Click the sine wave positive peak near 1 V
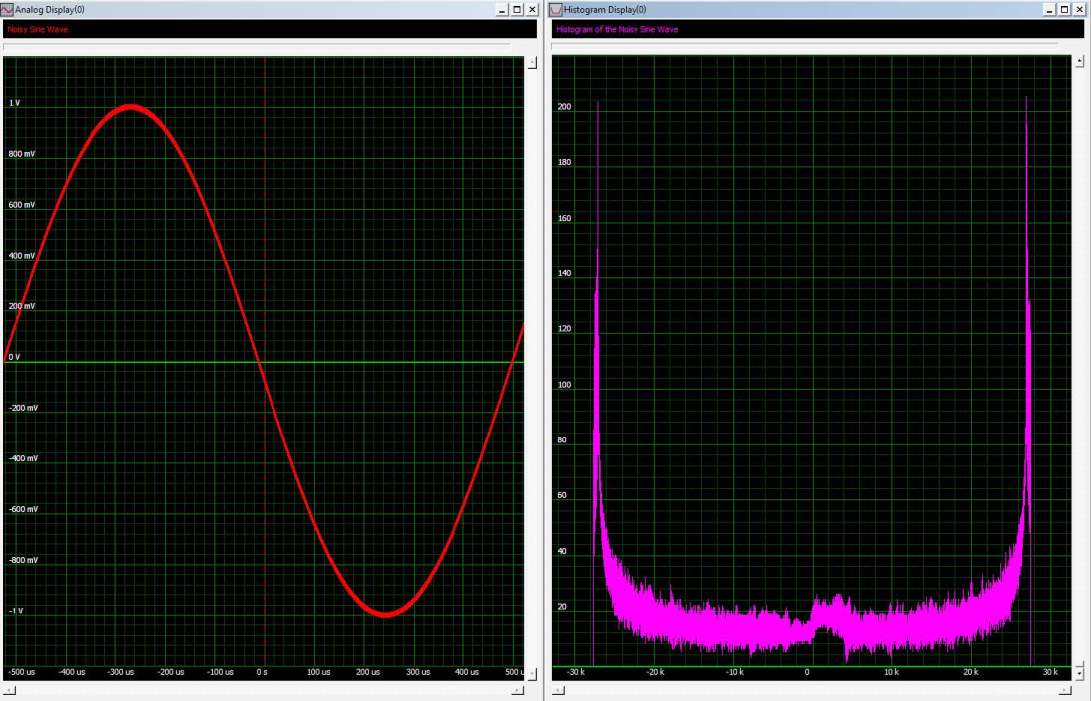The image size is (1091, 701). (130, 107)
